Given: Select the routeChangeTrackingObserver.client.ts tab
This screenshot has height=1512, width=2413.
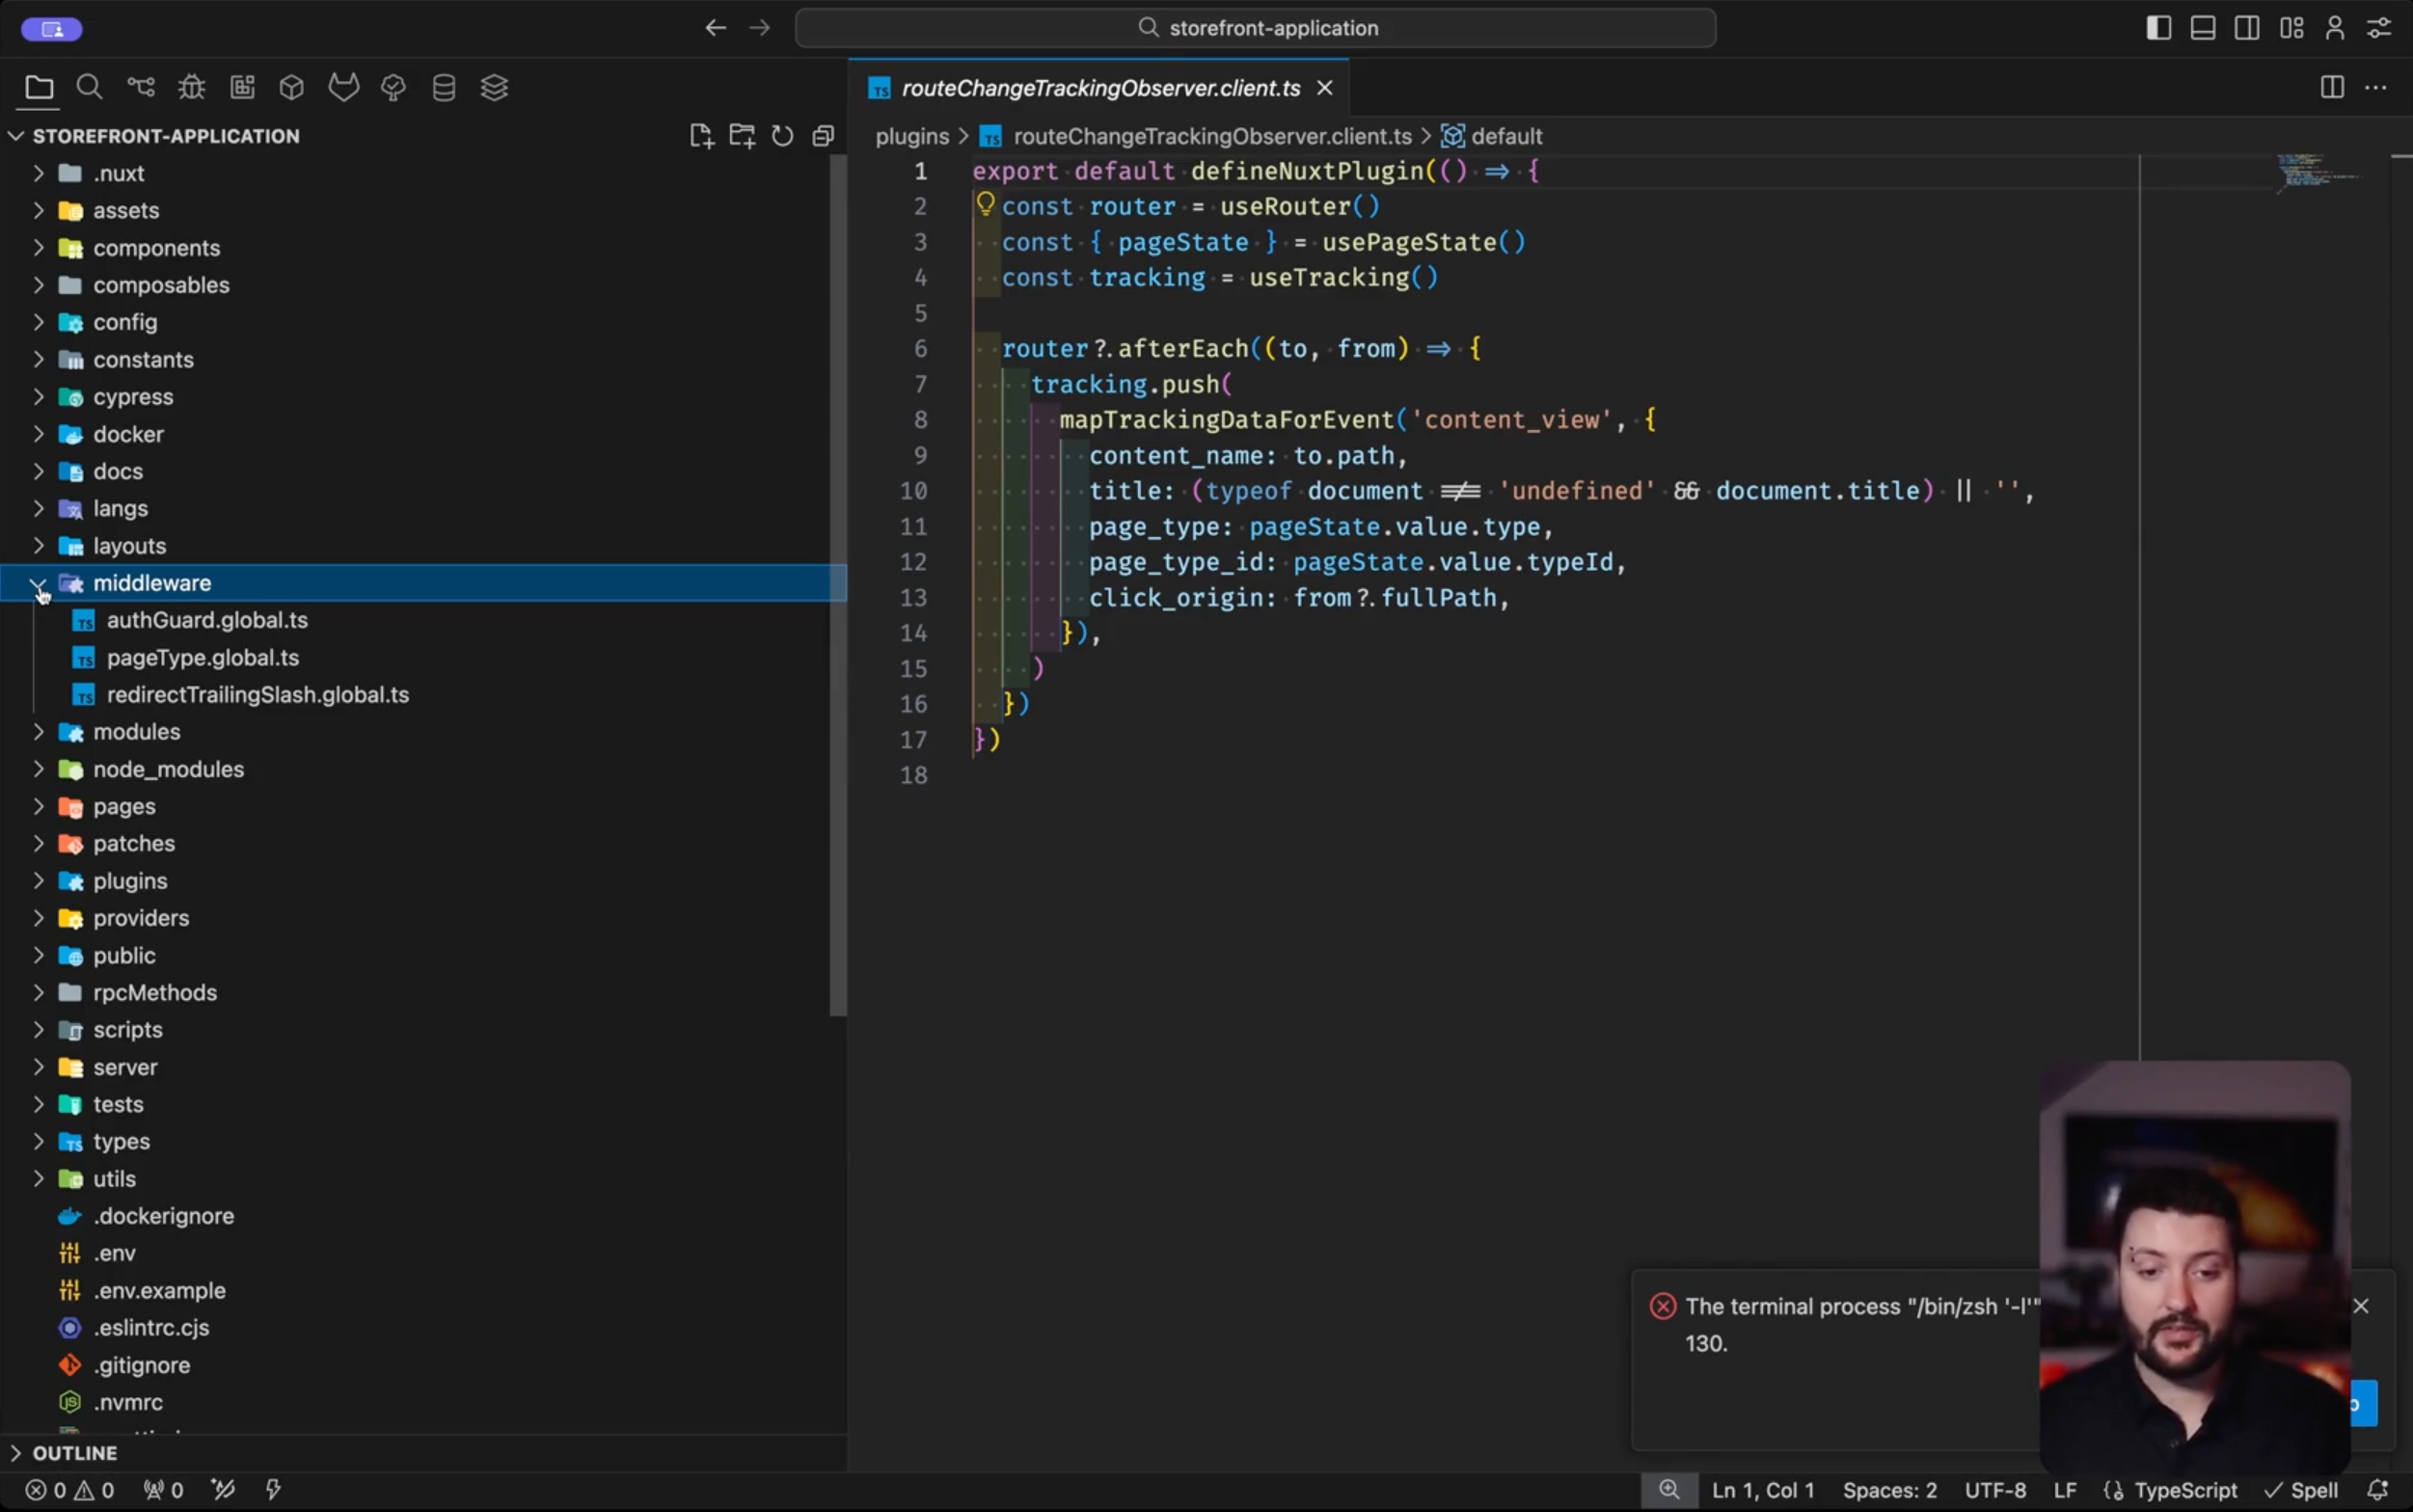Looking at the screenshot, I should tap(1100, 88).
